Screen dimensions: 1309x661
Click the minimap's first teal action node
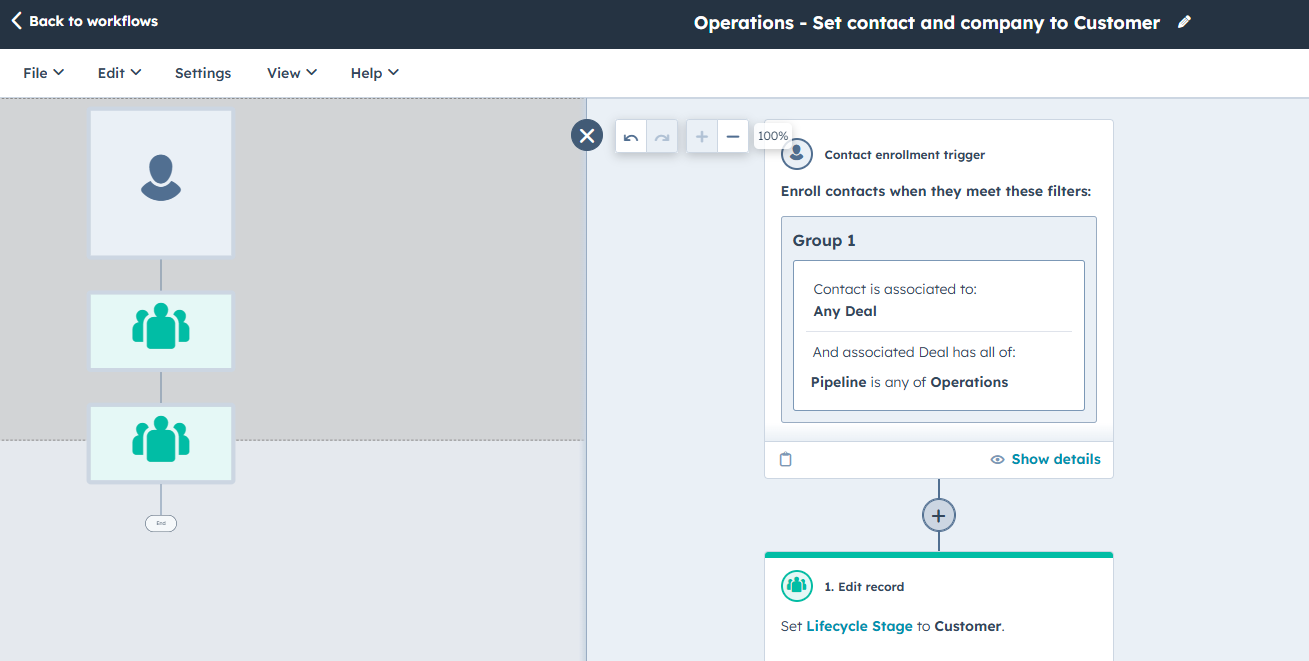tap(161, 331)
